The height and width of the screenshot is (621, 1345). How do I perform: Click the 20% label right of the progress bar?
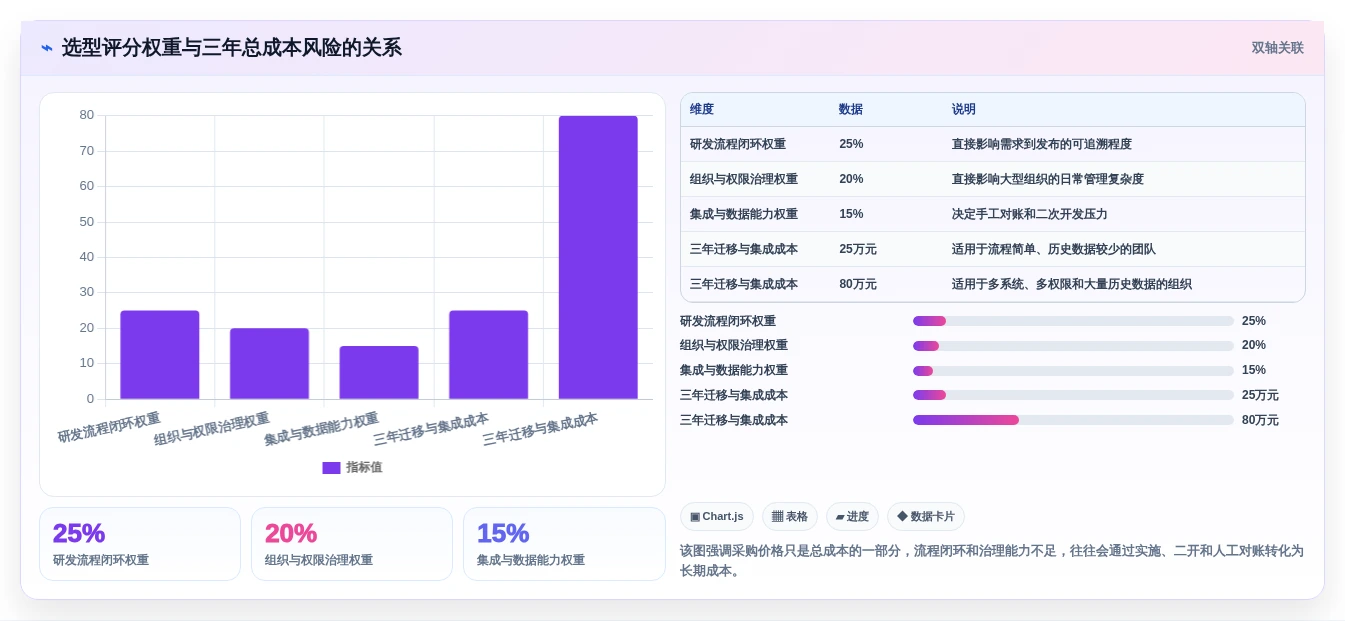[1254, 345]
